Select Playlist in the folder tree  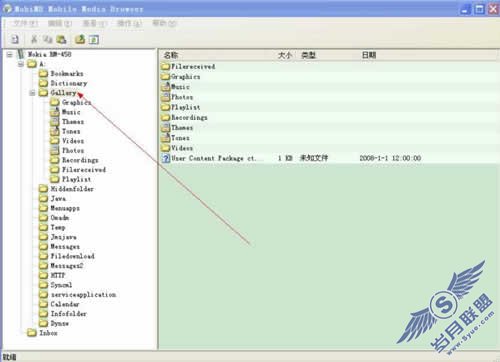(76, 179)
